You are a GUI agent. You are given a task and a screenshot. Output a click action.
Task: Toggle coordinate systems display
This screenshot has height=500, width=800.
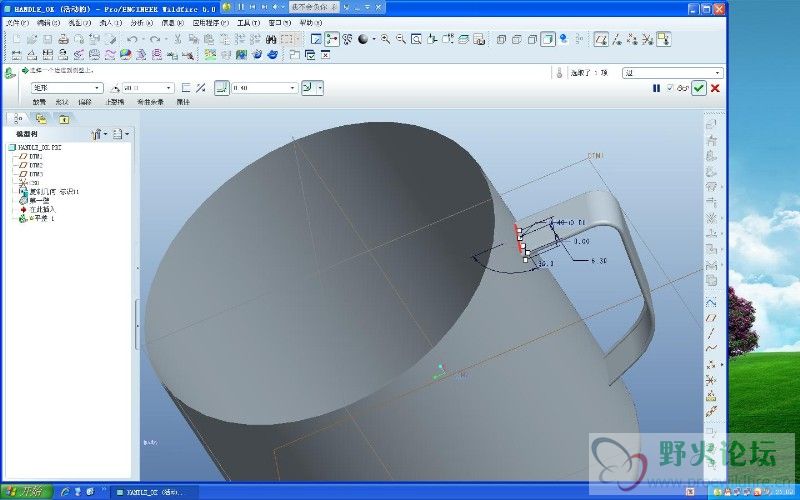647,39
